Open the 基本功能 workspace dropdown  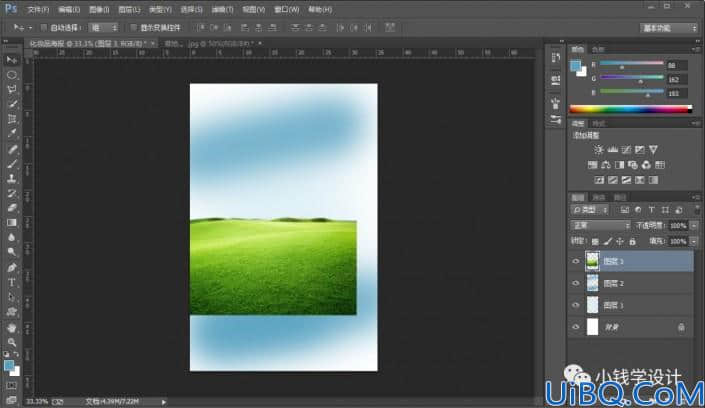[x=669, y=28]
